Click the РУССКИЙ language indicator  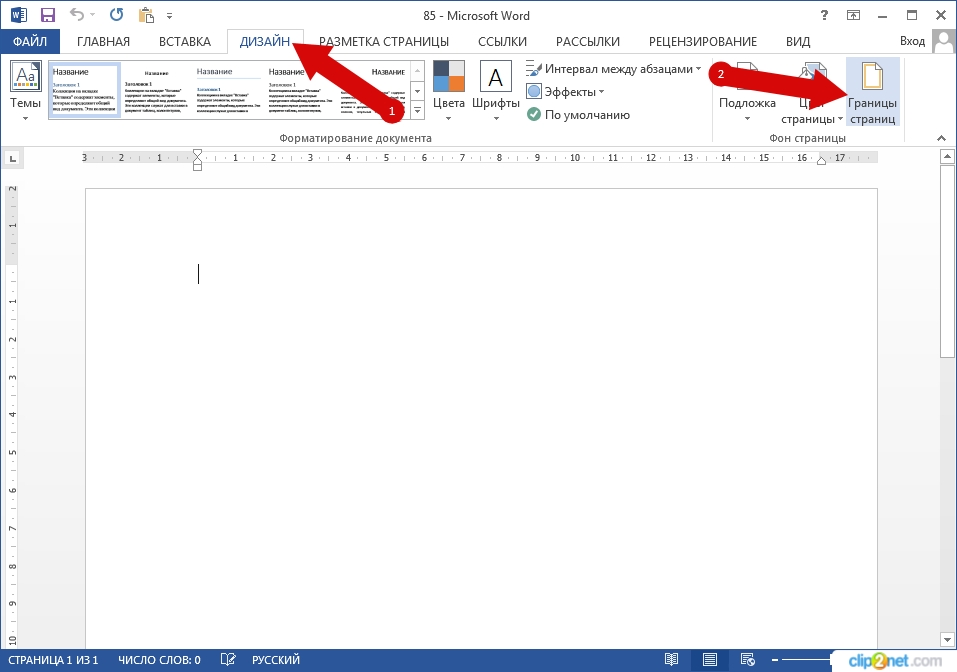[x=276, y=660]
